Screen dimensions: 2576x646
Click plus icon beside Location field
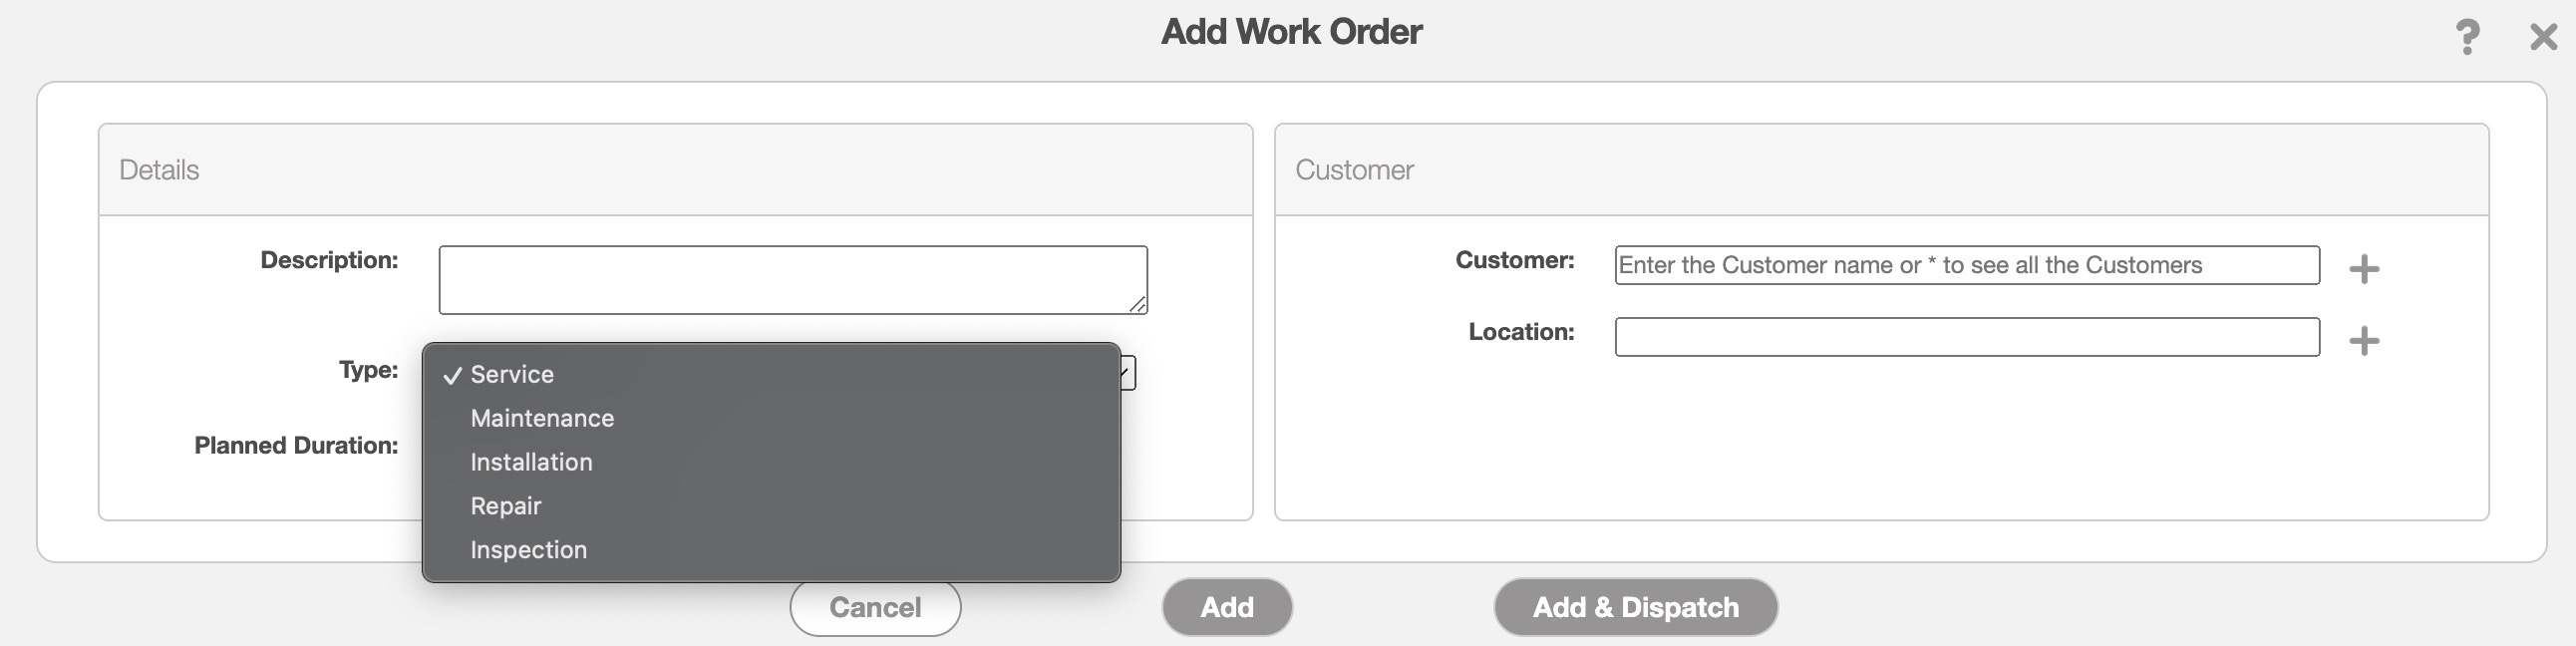(x=2363, y=341)
